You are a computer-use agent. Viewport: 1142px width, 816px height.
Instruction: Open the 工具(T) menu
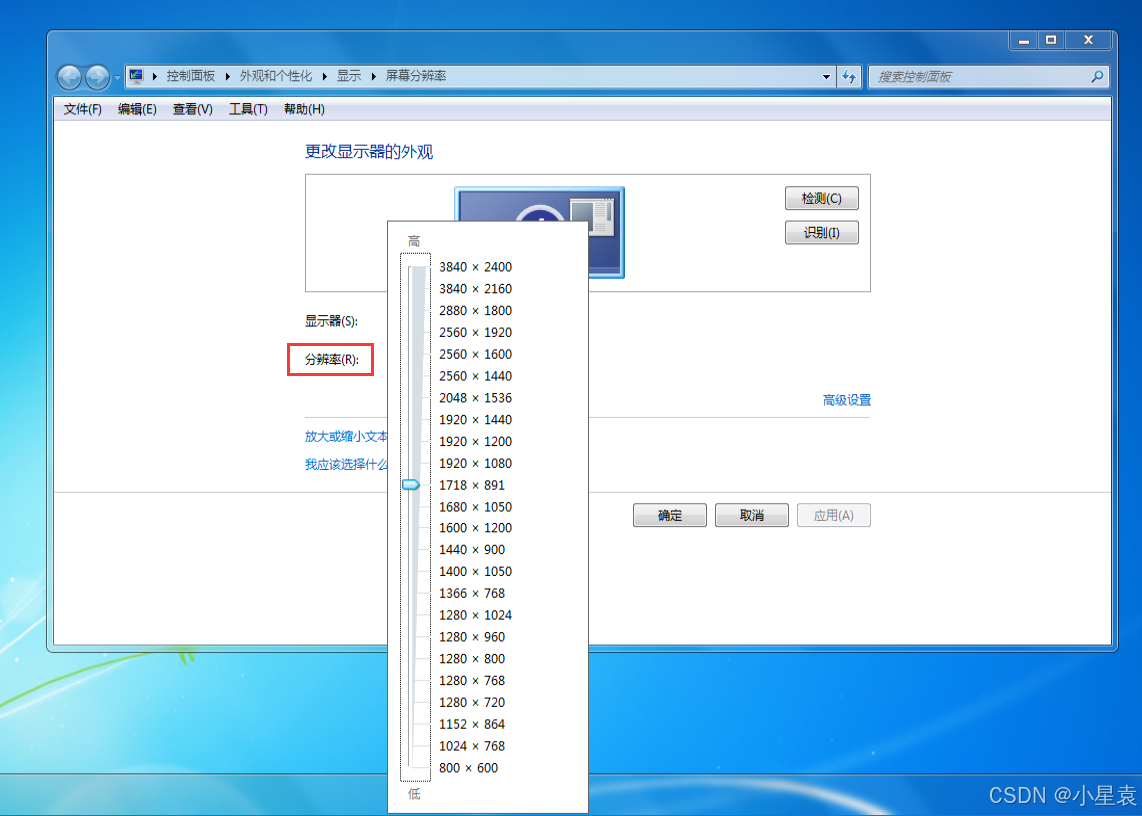pos(248,109)
